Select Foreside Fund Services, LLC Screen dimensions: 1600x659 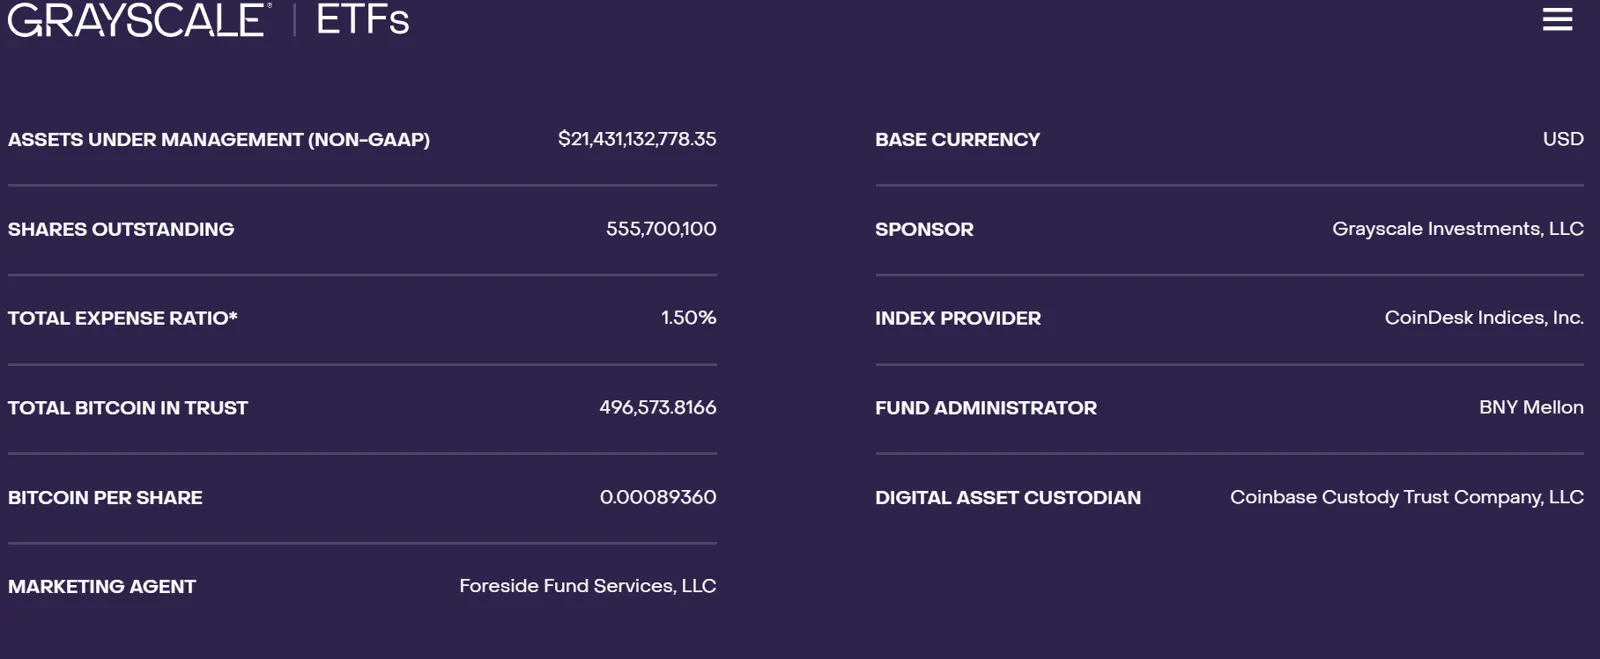tap(587, 586)
